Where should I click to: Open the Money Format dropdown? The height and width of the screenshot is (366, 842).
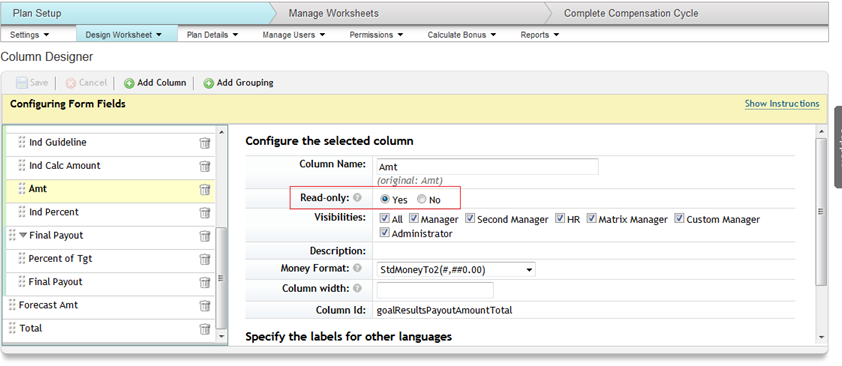point(456,270)
